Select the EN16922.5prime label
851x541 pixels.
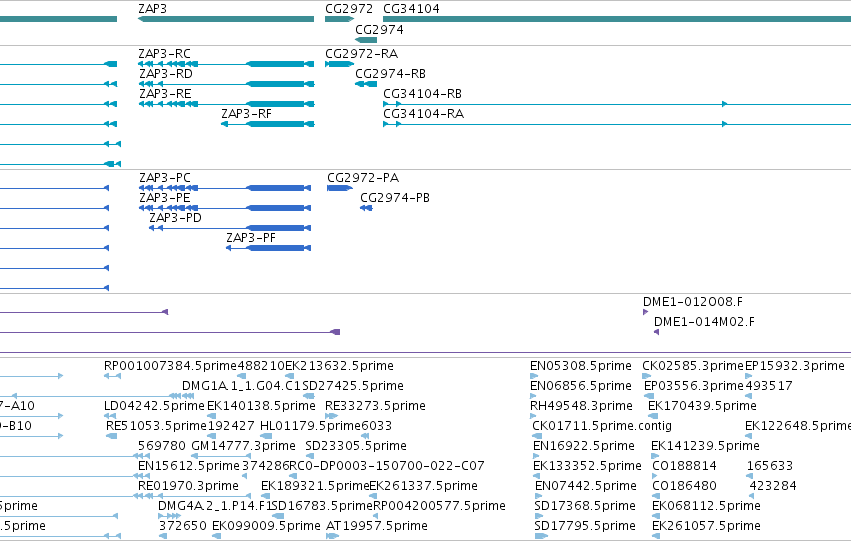pyautogui.click(x=583, y=446)
